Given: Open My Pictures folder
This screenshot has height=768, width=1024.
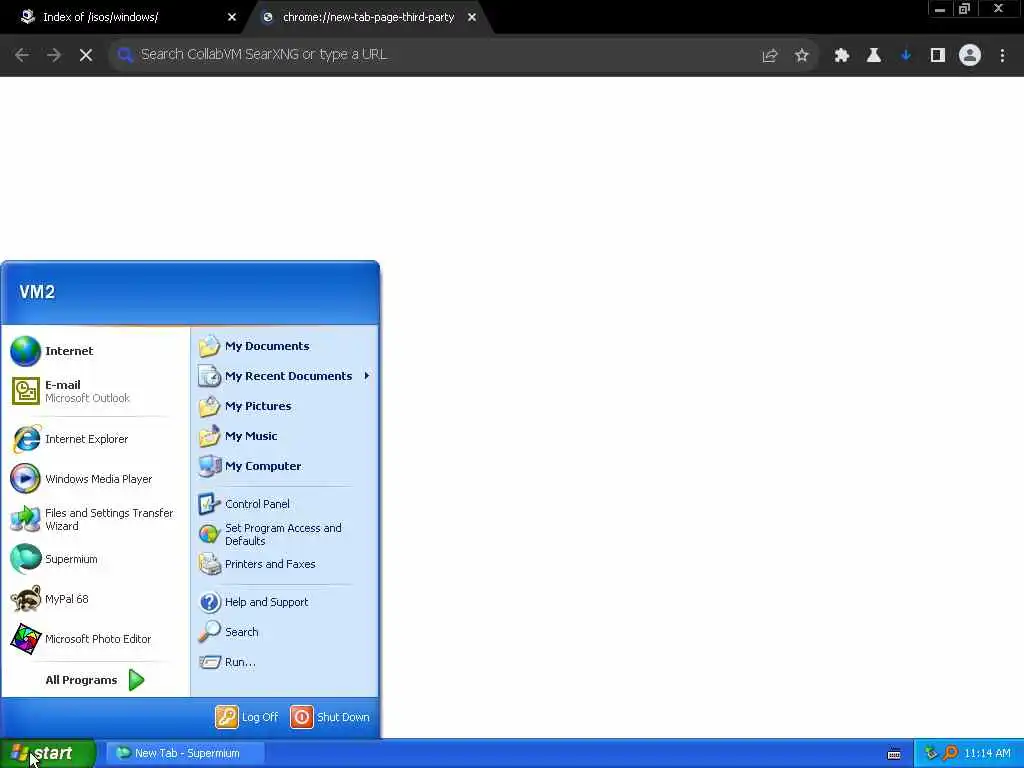Looking at the screenshot, I should 285,406.
